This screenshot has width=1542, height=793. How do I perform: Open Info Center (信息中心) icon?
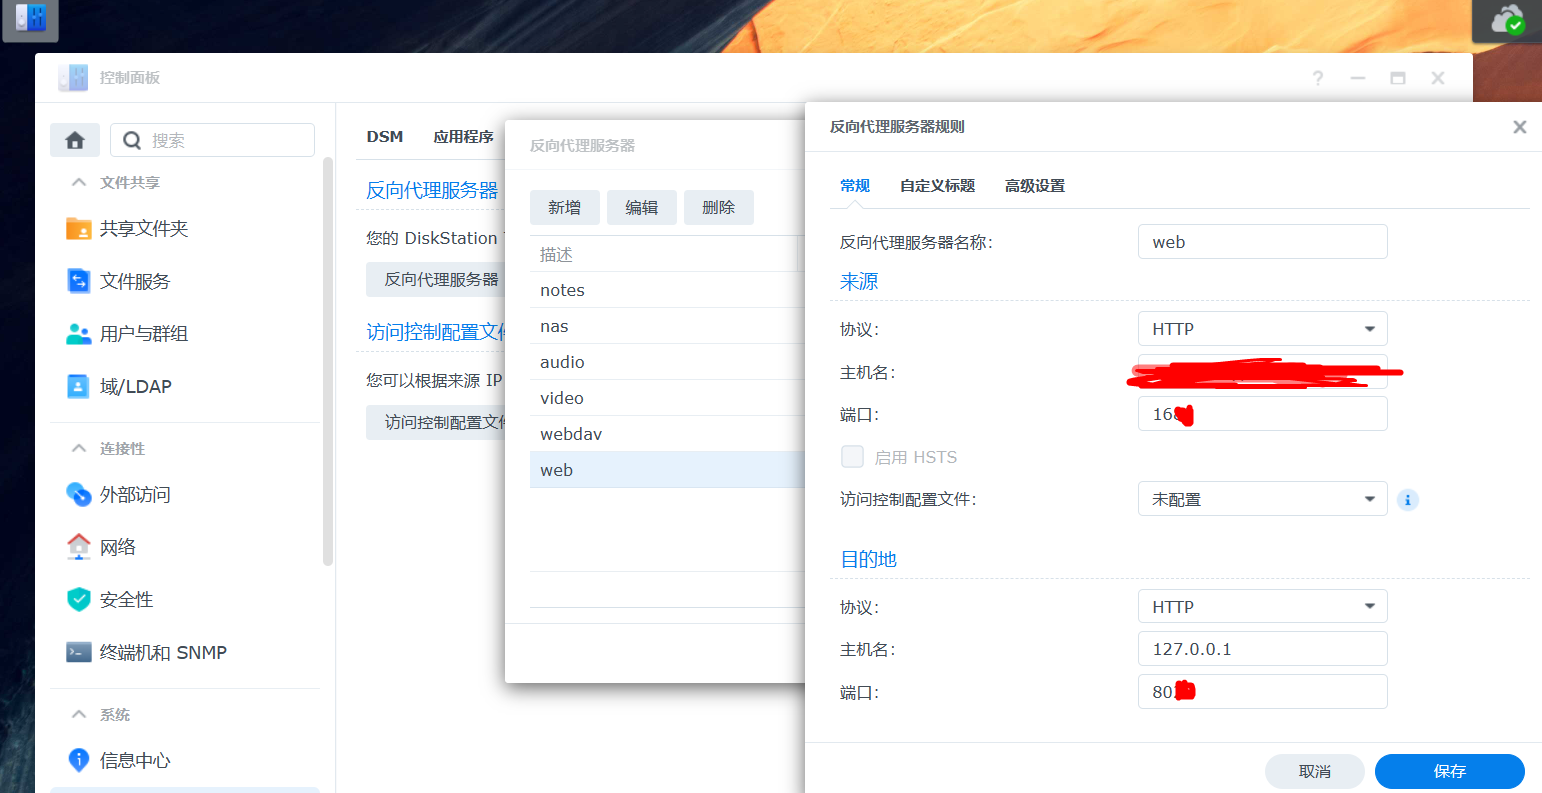79,760
